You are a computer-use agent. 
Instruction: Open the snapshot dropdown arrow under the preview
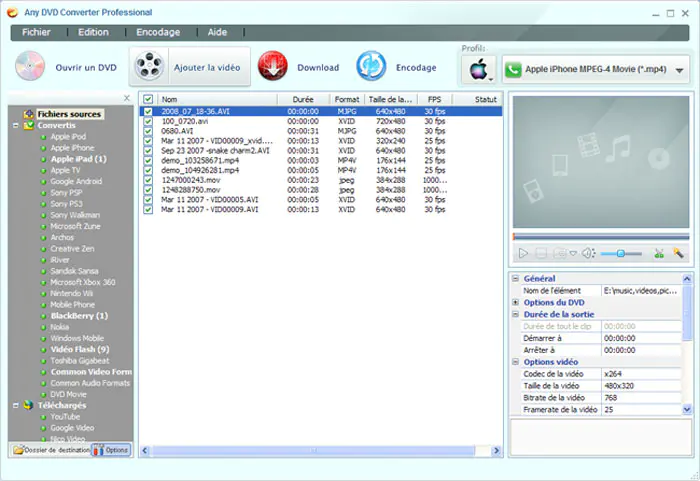coord(573,253)
